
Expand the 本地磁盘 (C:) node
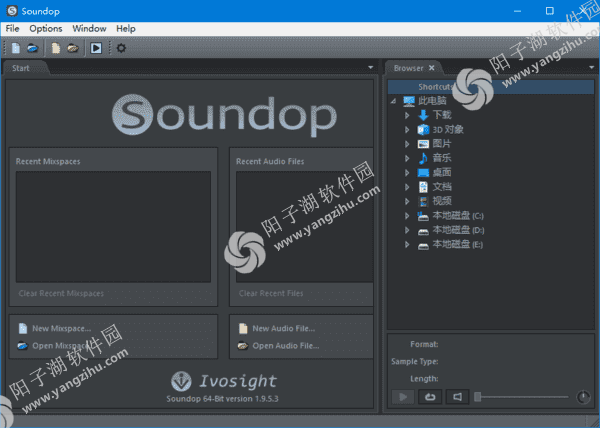point(407,216)
